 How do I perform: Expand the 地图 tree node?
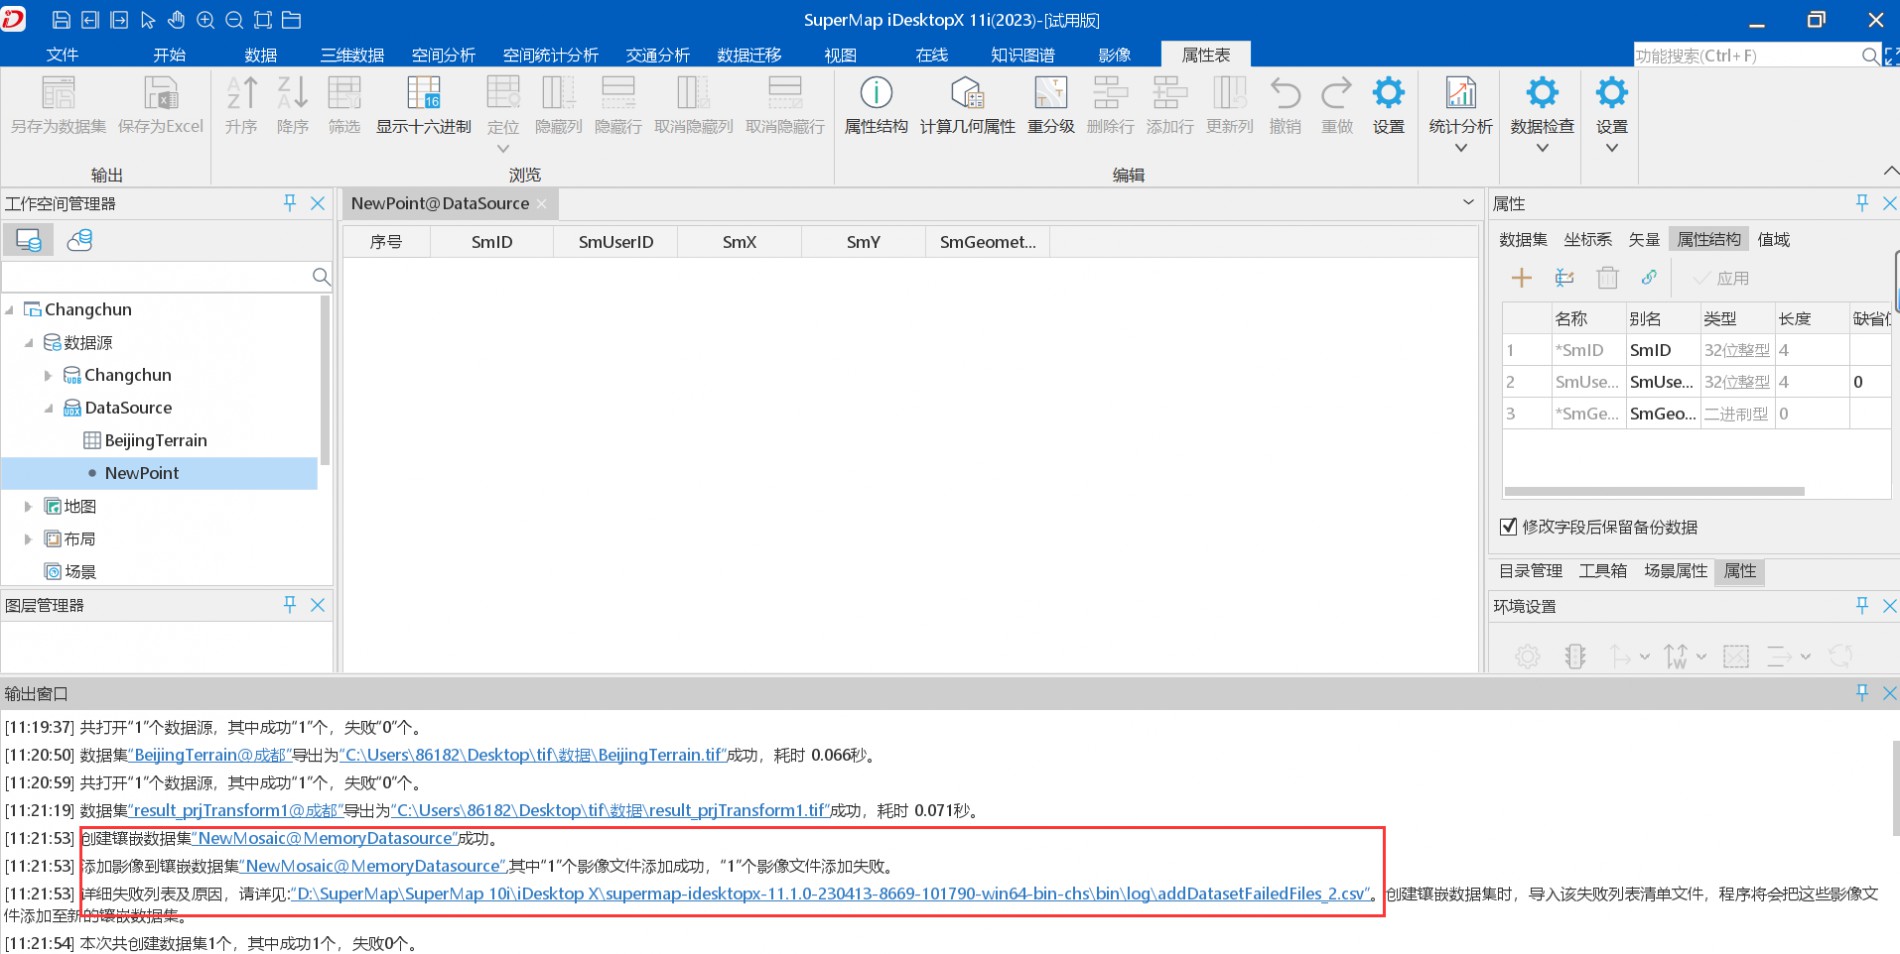pyautogui.click(x=28, y=507)
